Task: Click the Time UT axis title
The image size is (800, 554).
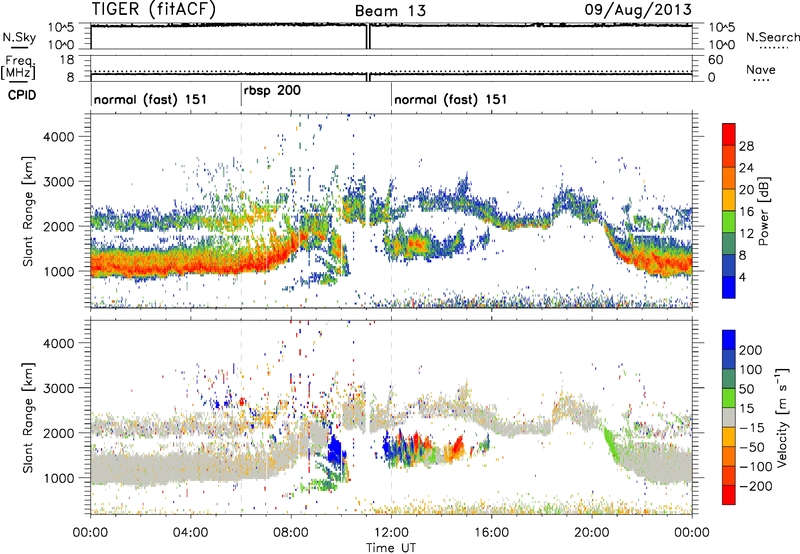Action: (x=391, y=548)
